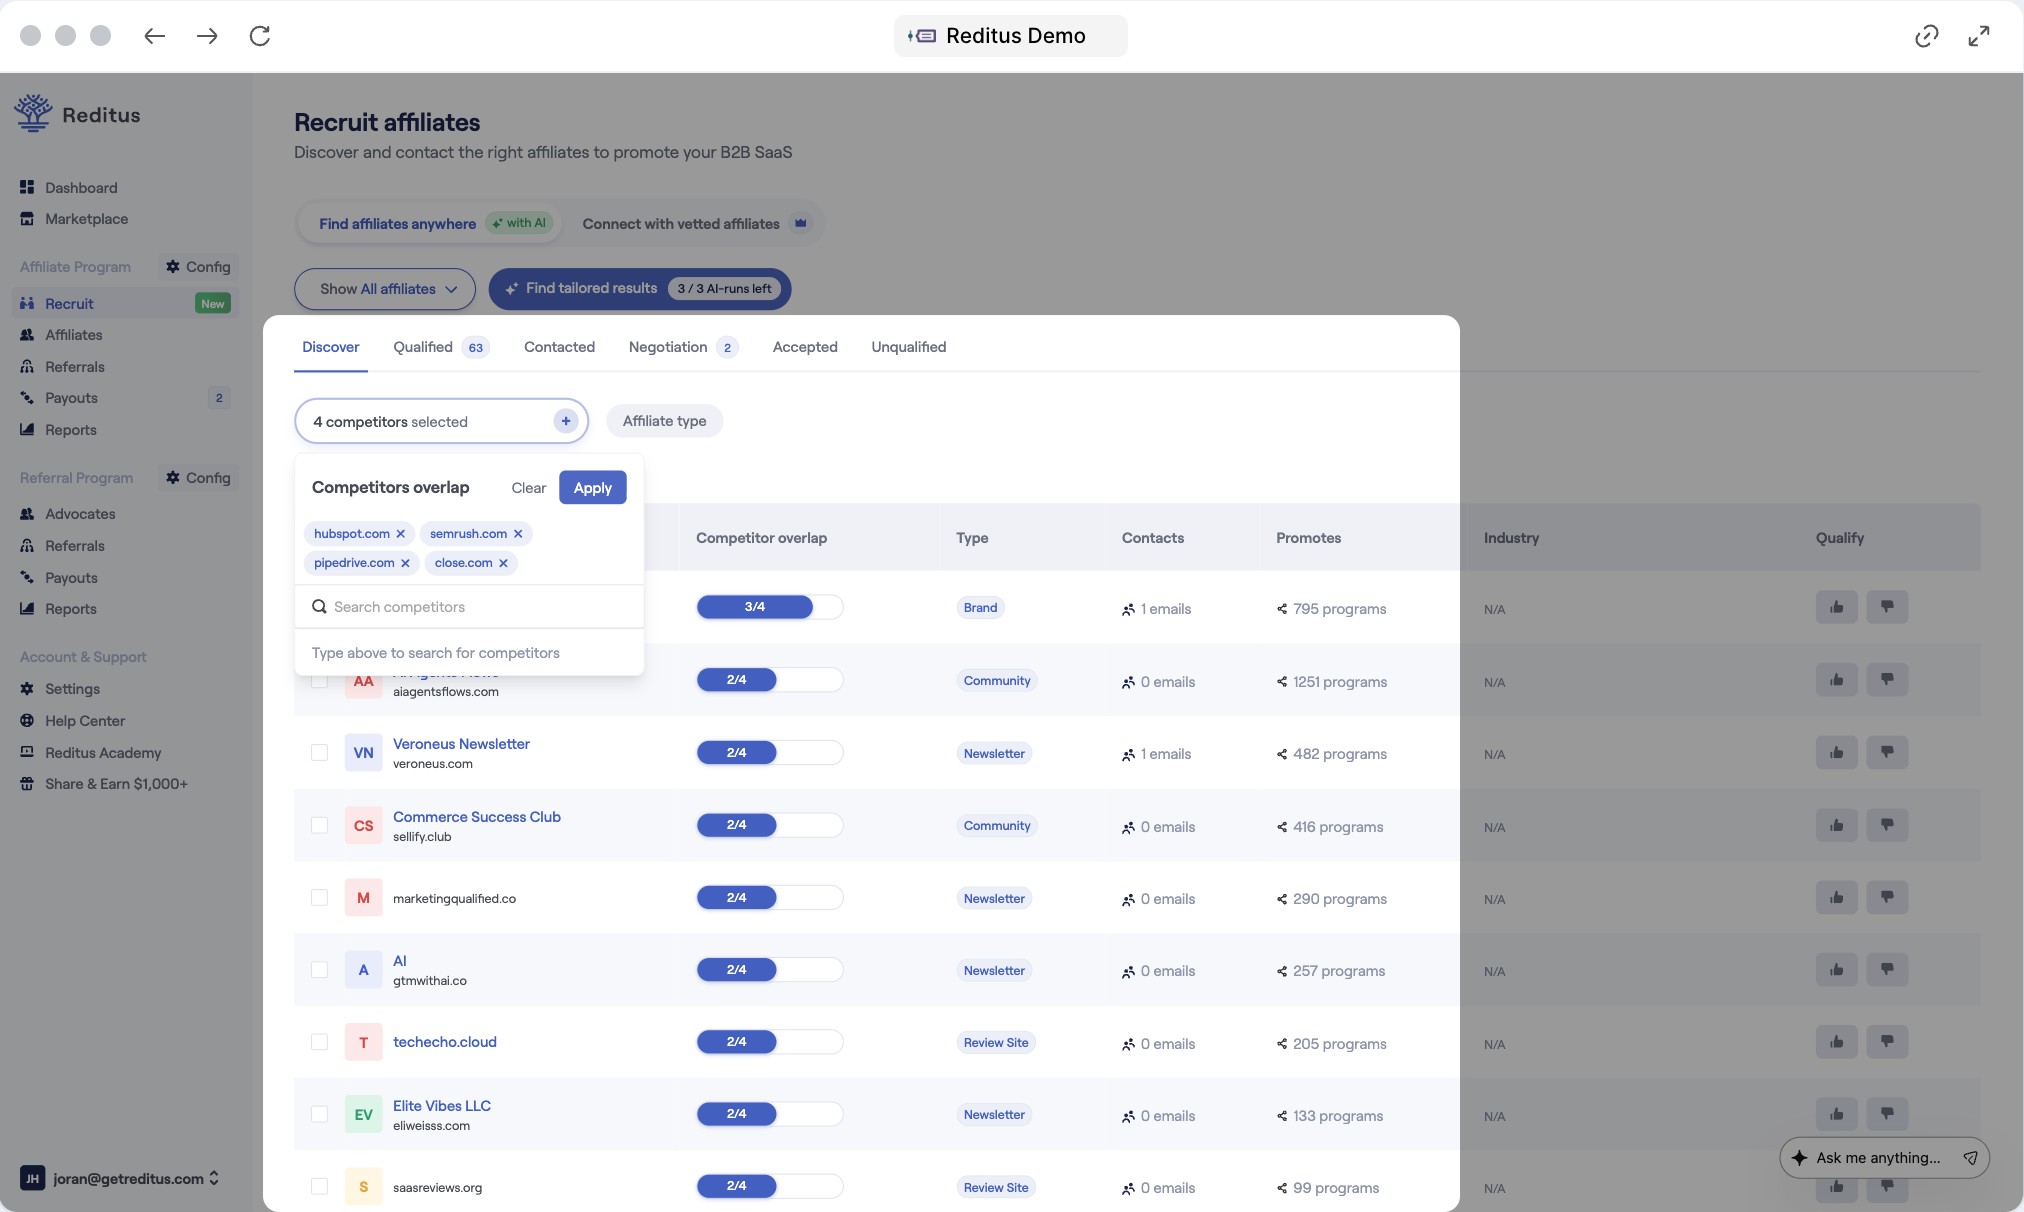
Task: Switch to the Discover tab
Action: (331, 347)
